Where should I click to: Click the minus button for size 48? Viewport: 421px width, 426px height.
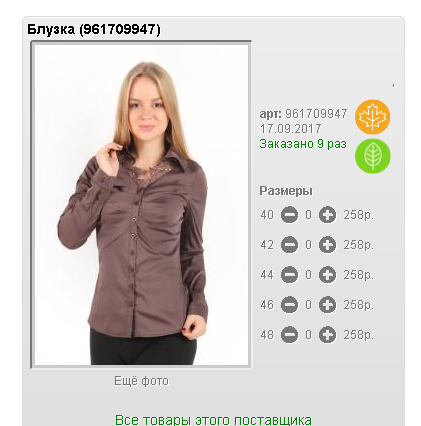tap(289, 335)
